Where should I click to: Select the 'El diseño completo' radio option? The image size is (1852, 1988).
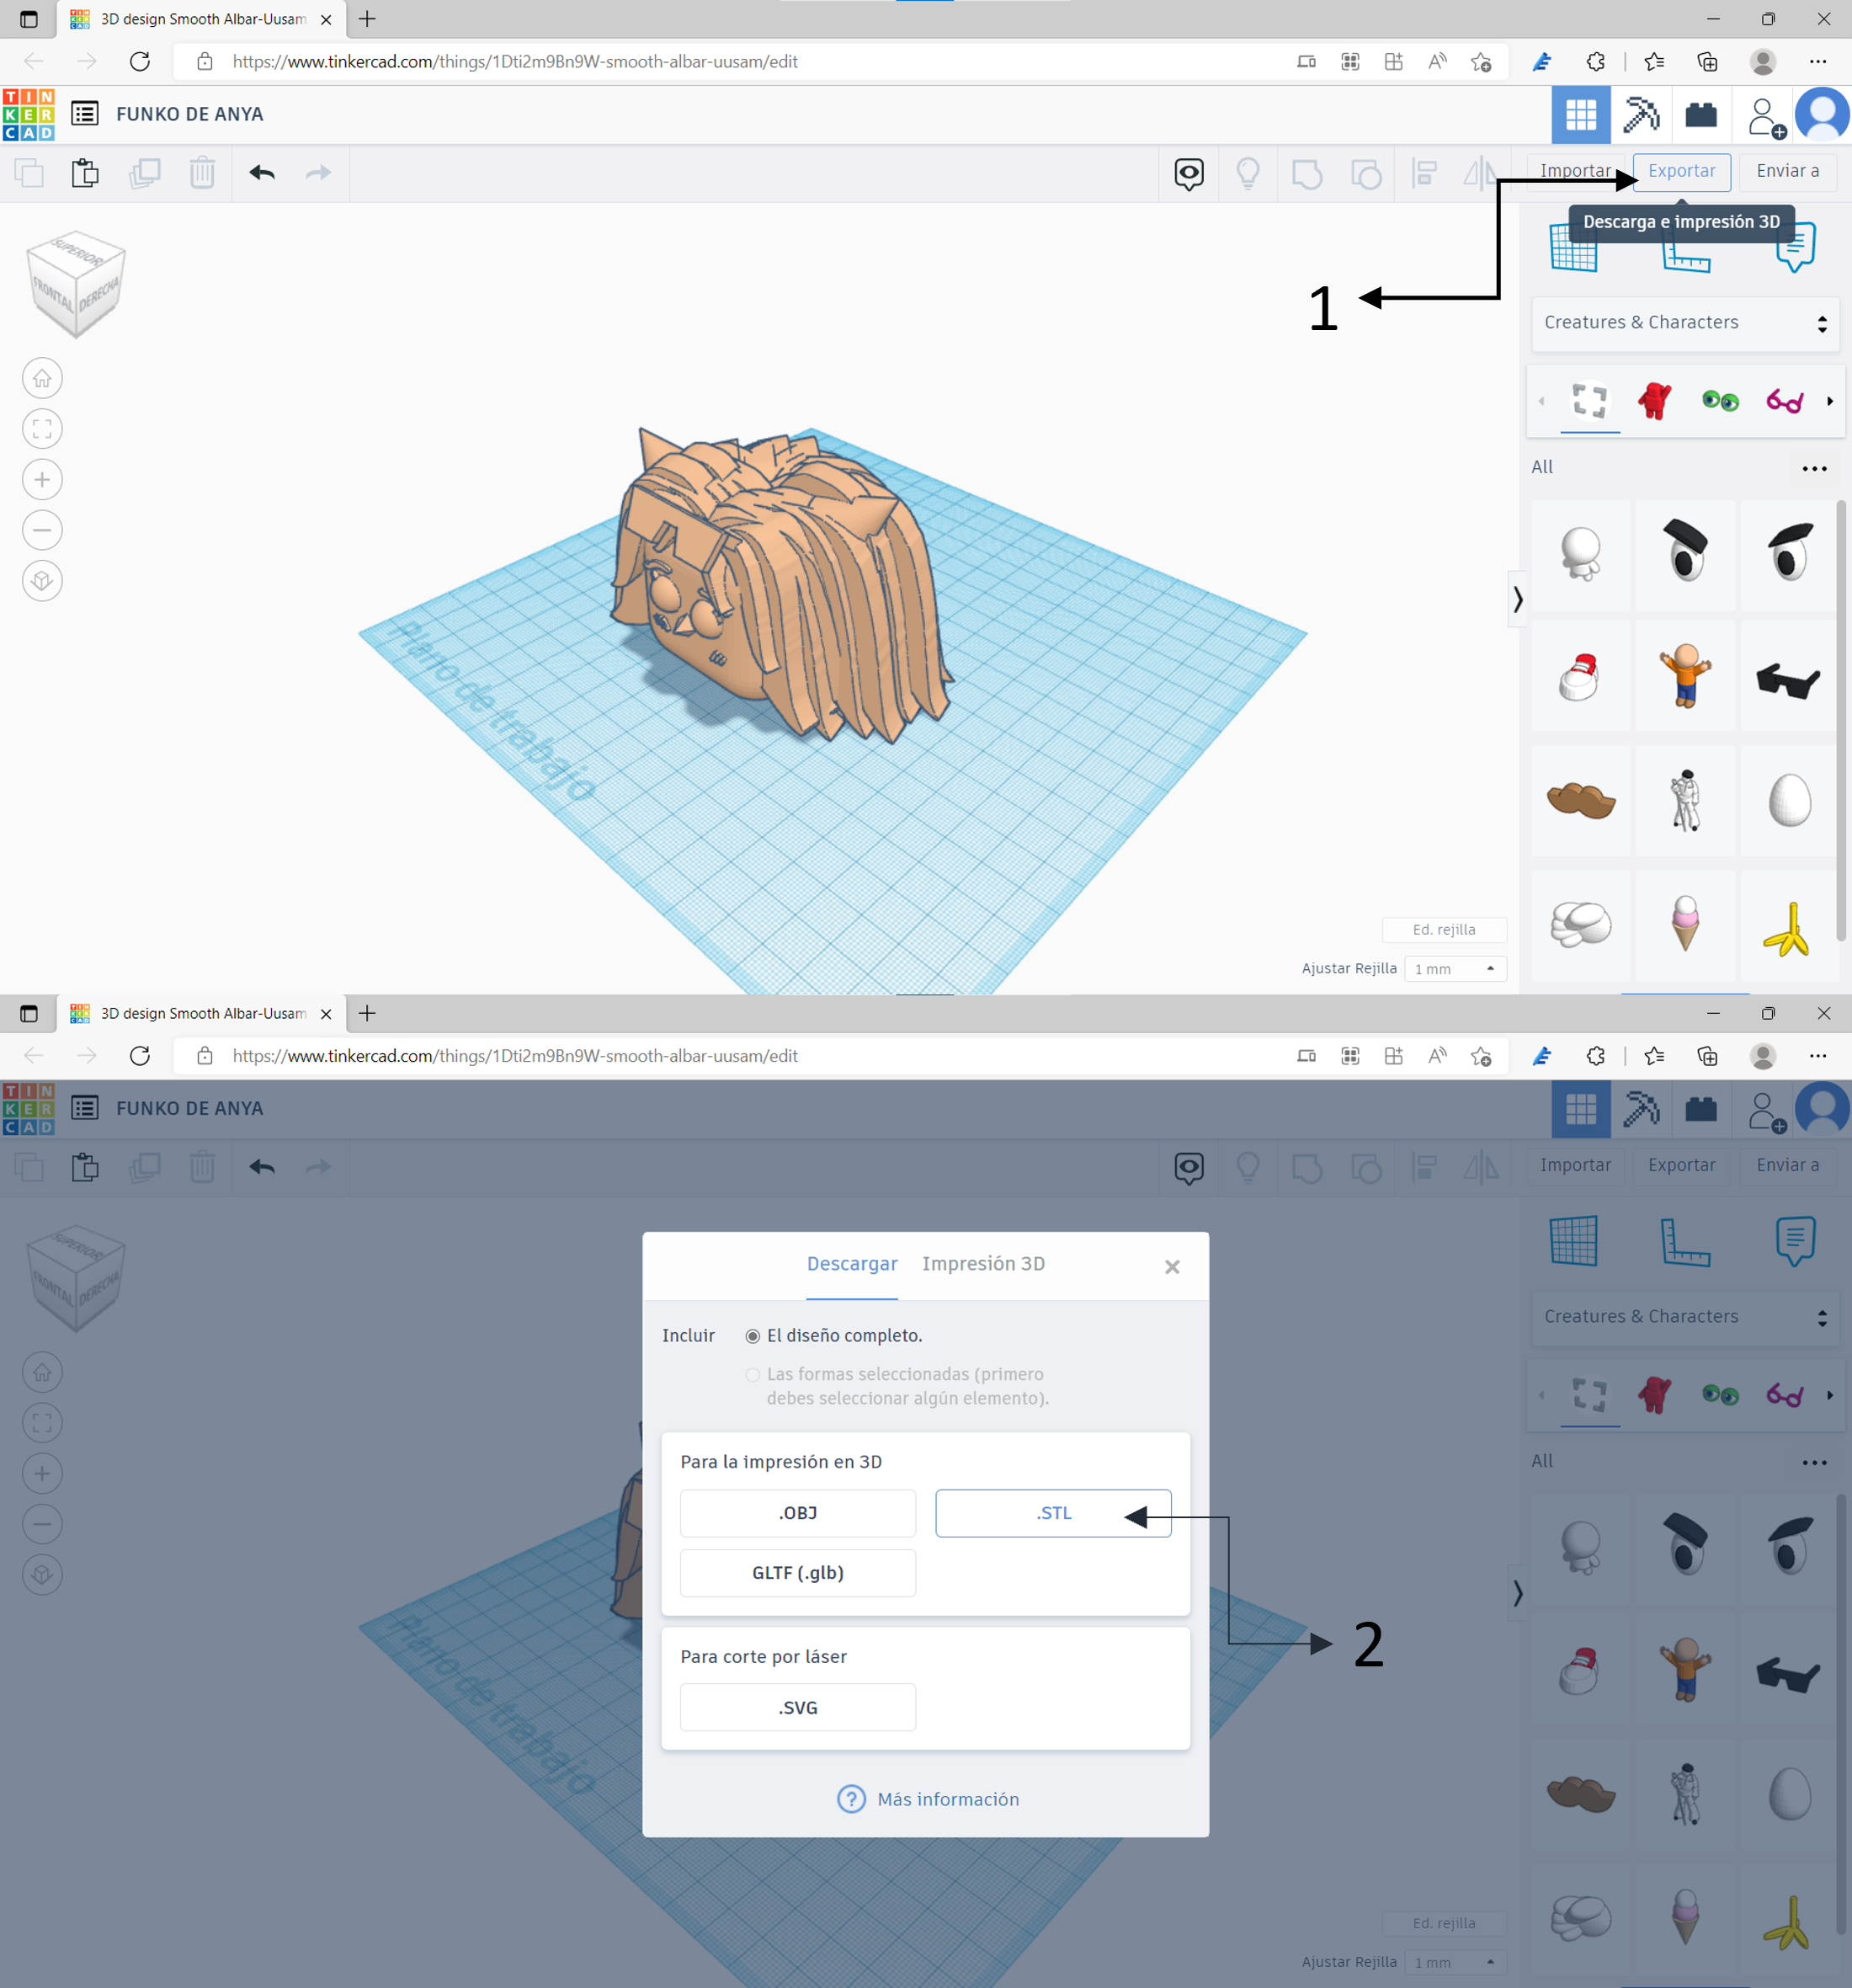[753, 1336]
